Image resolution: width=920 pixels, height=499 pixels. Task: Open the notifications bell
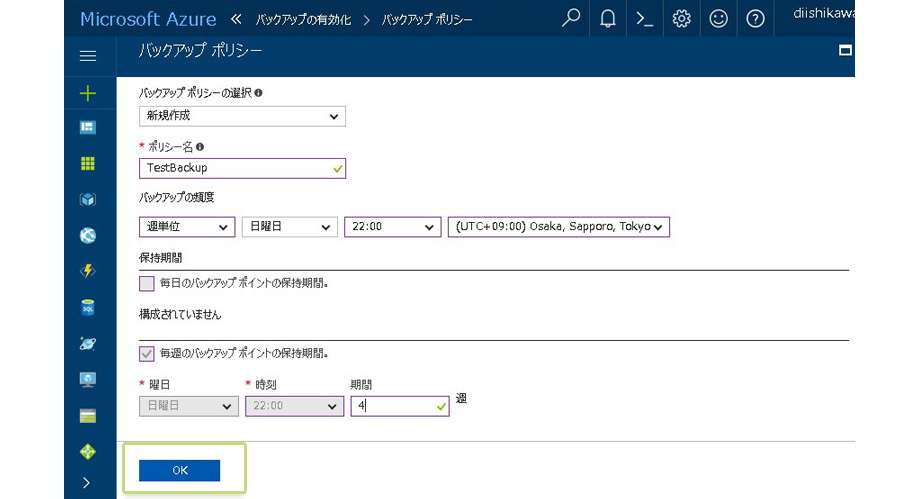pos(608,19)
